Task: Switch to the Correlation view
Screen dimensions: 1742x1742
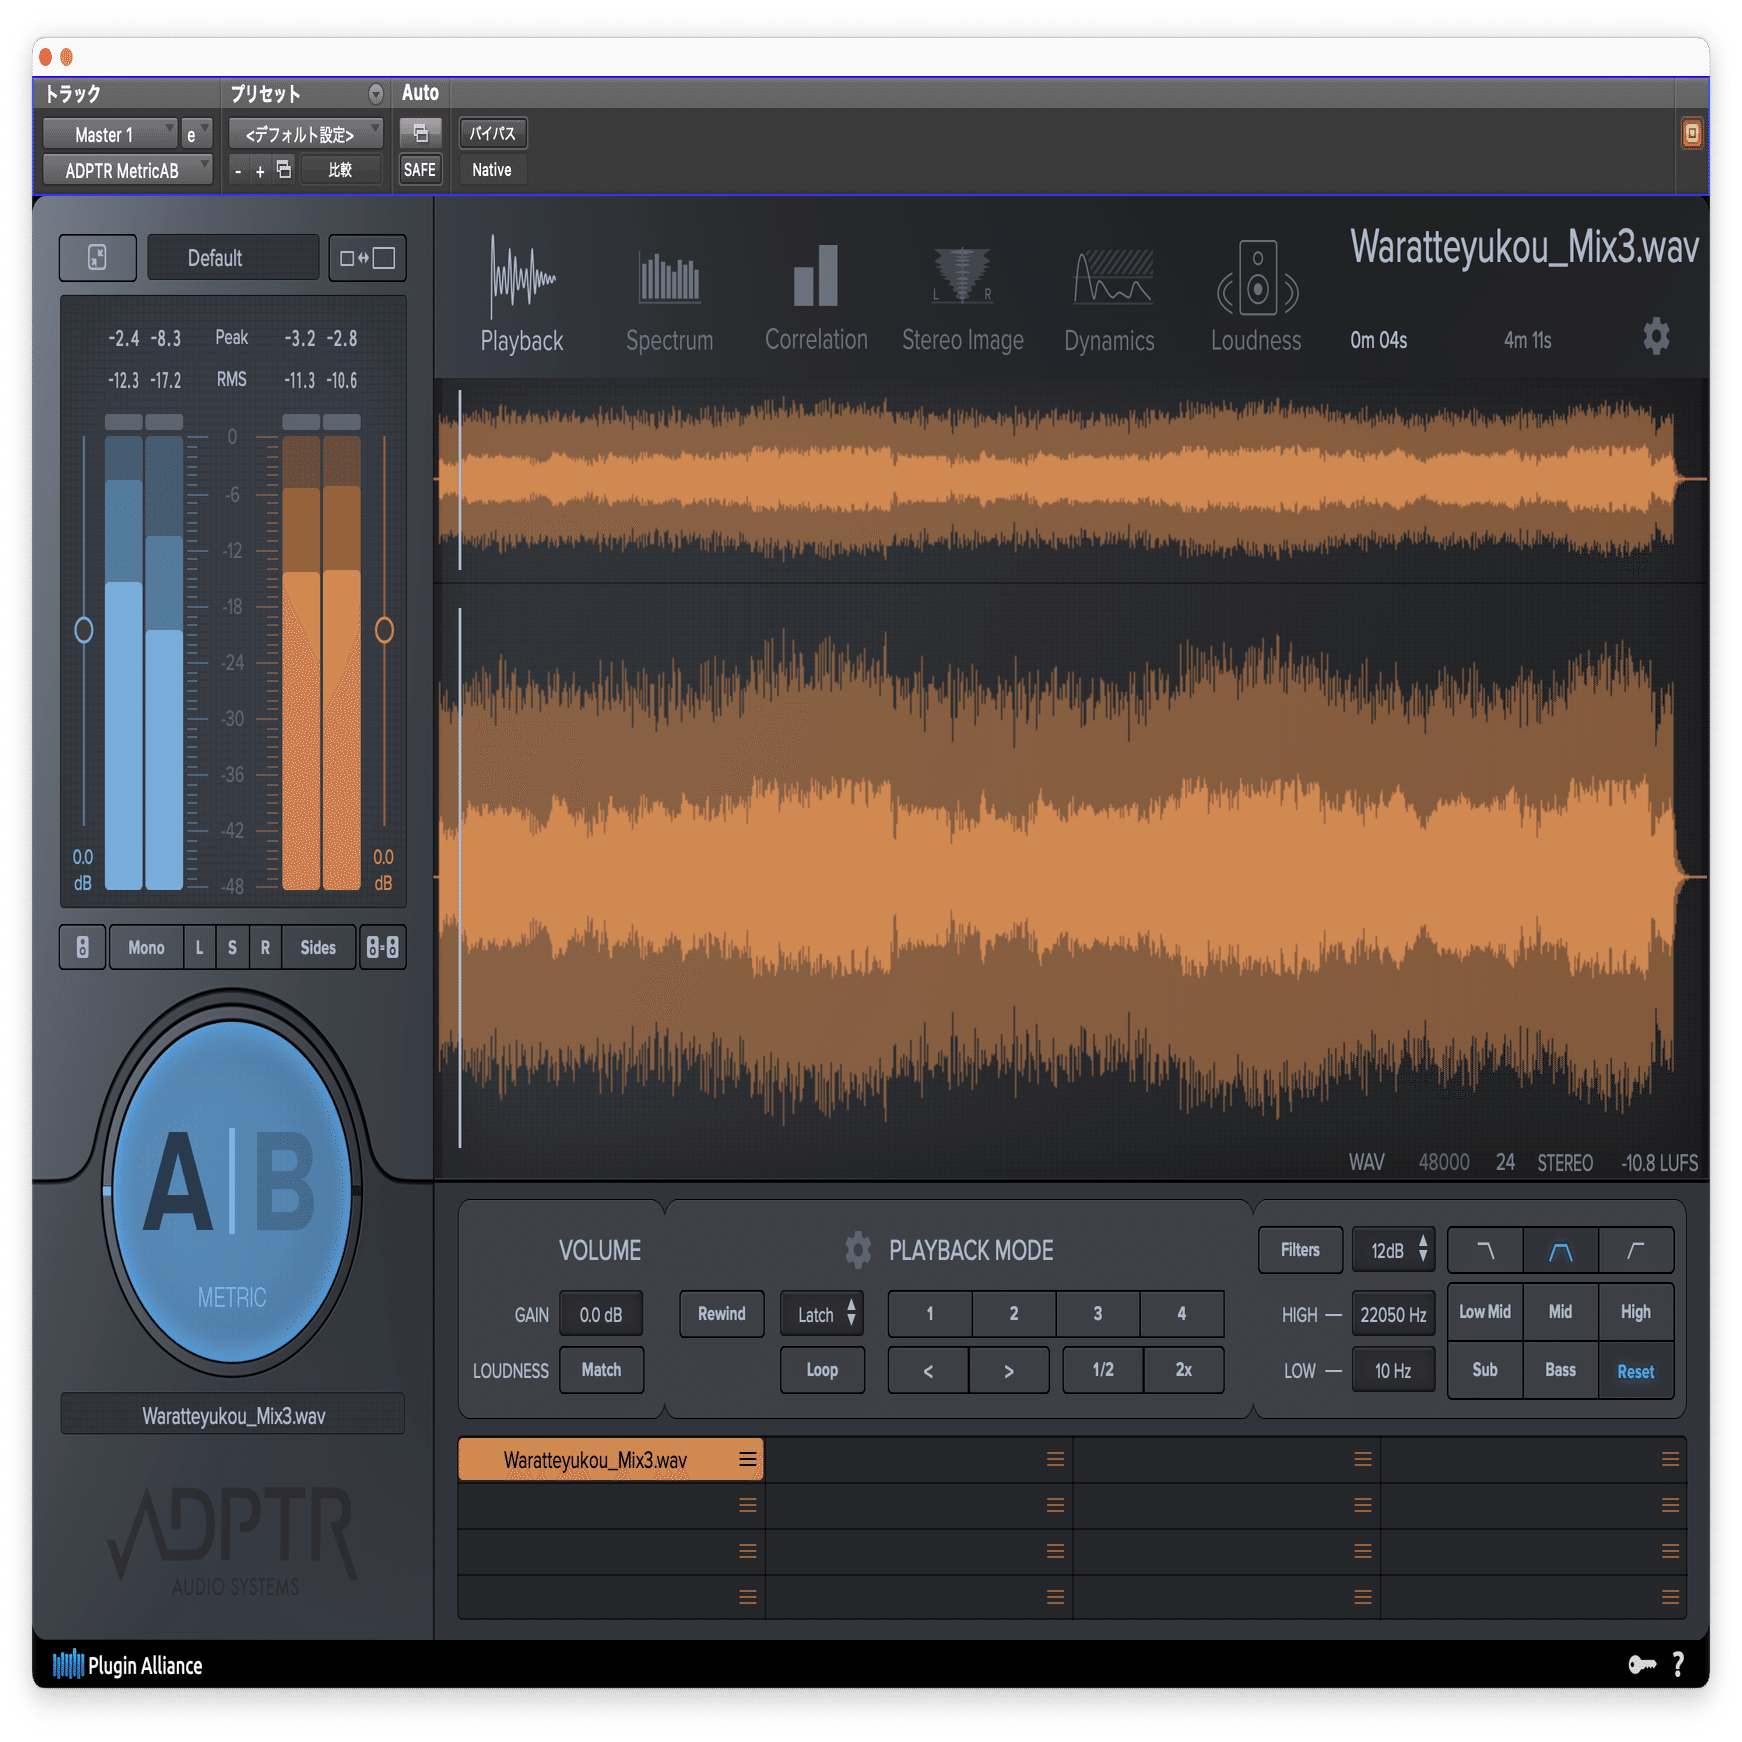Action: (x=816, y=297)
